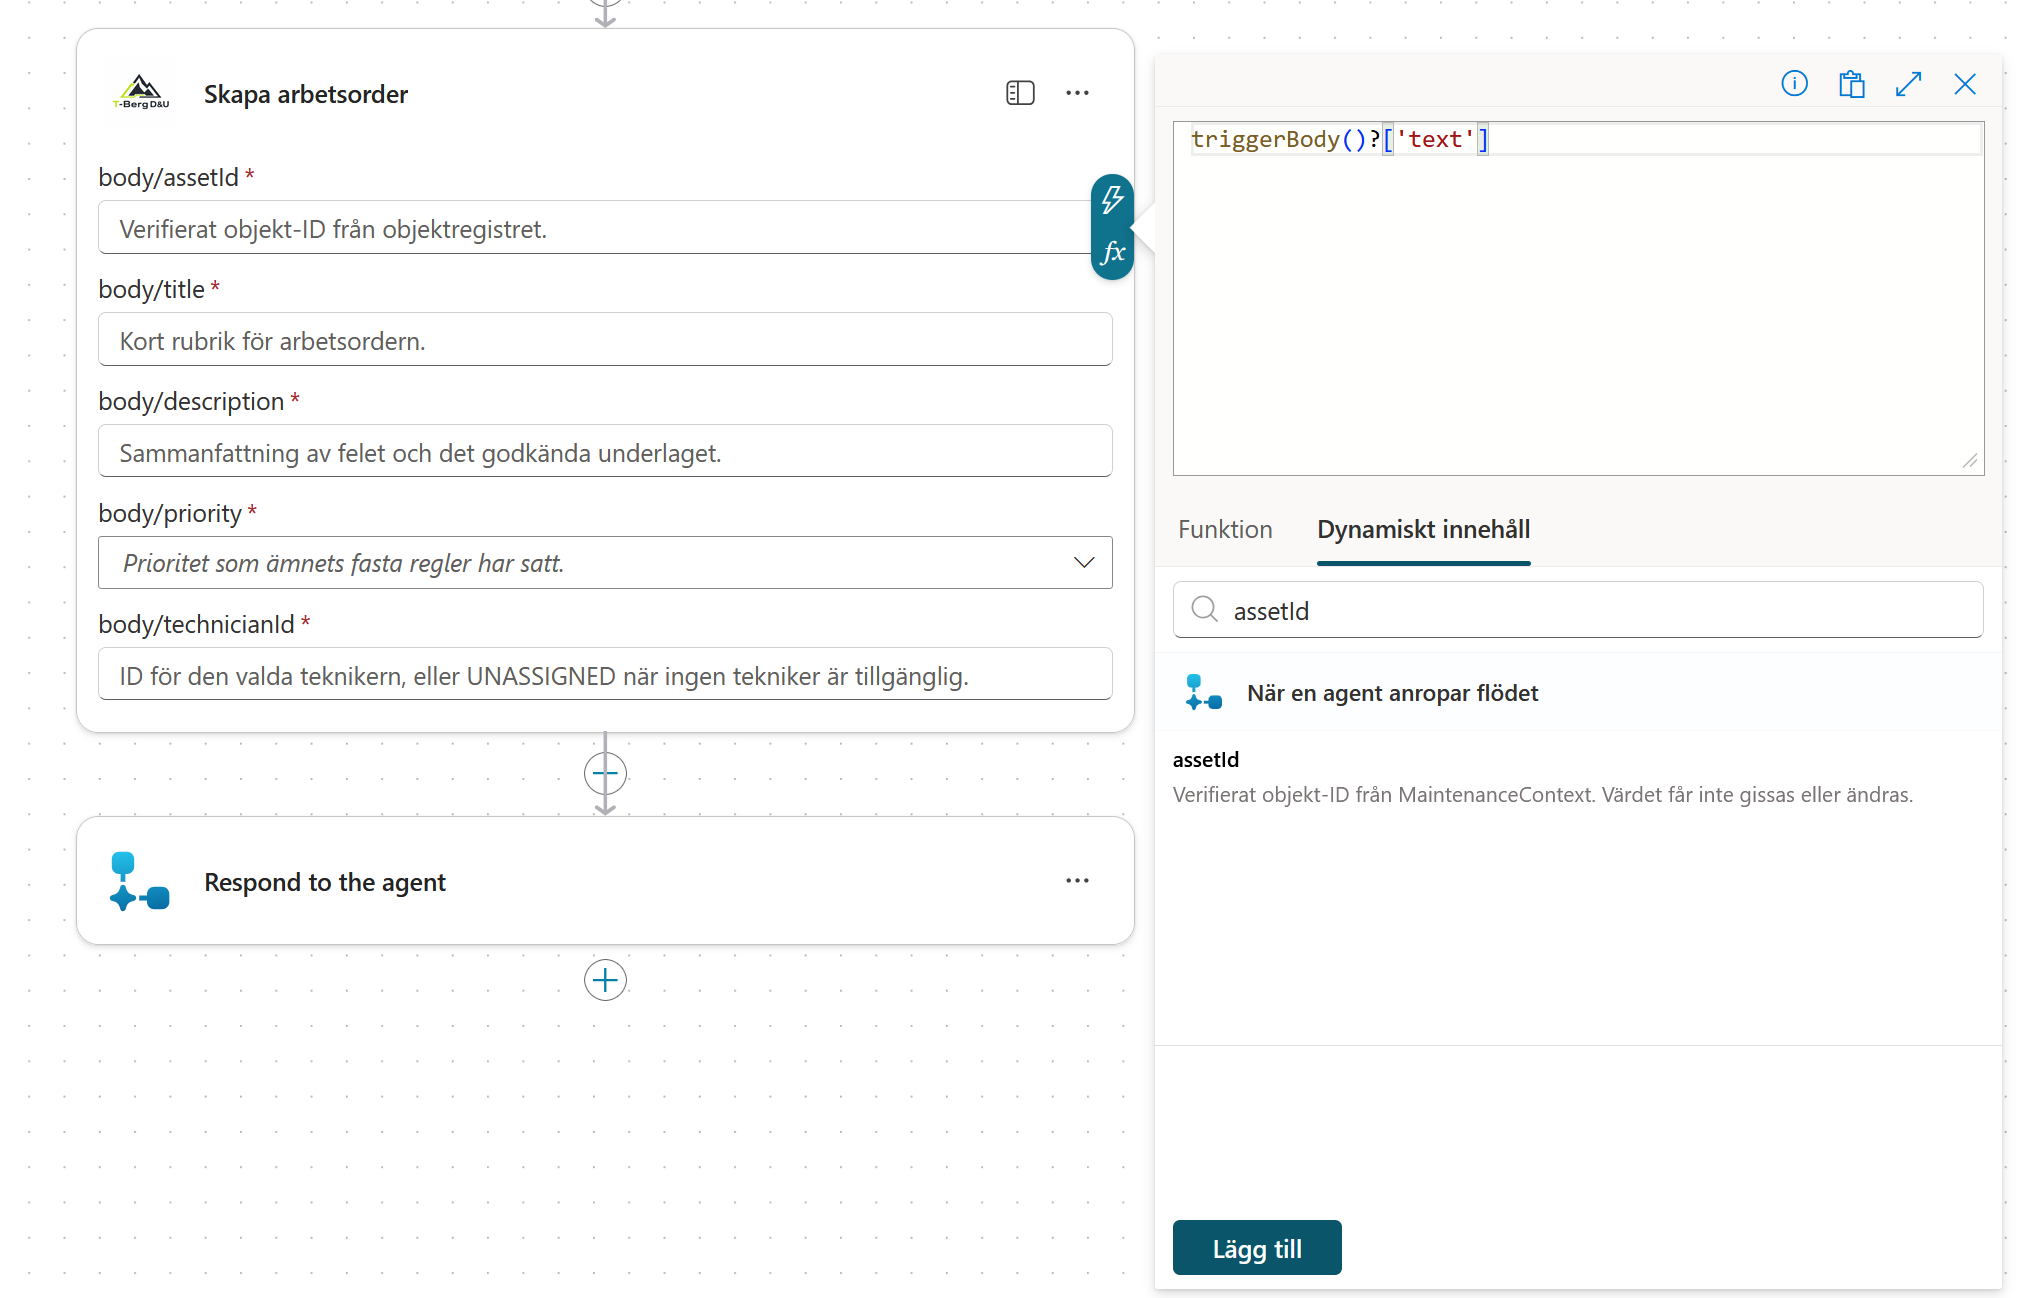Switch to the Funktion tab
The width and height of the screenshot is (2019, 1298).
(x=1225, y=529)
